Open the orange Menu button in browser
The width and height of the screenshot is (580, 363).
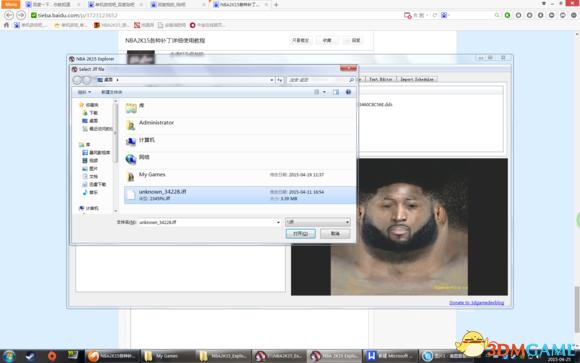(10, 4)
